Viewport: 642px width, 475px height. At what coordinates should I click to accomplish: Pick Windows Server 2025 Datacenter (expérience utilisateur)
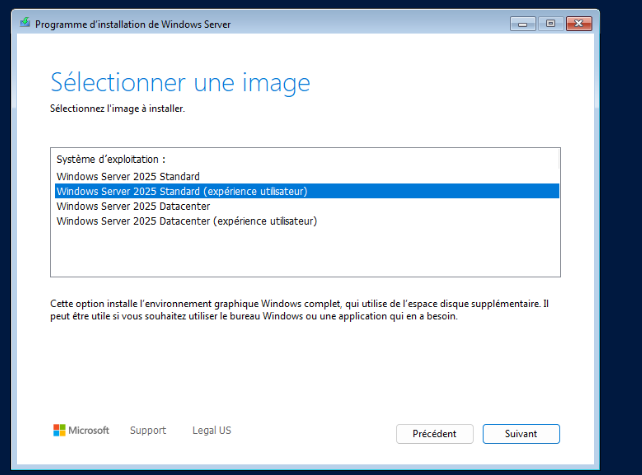(x=186, y=221)
